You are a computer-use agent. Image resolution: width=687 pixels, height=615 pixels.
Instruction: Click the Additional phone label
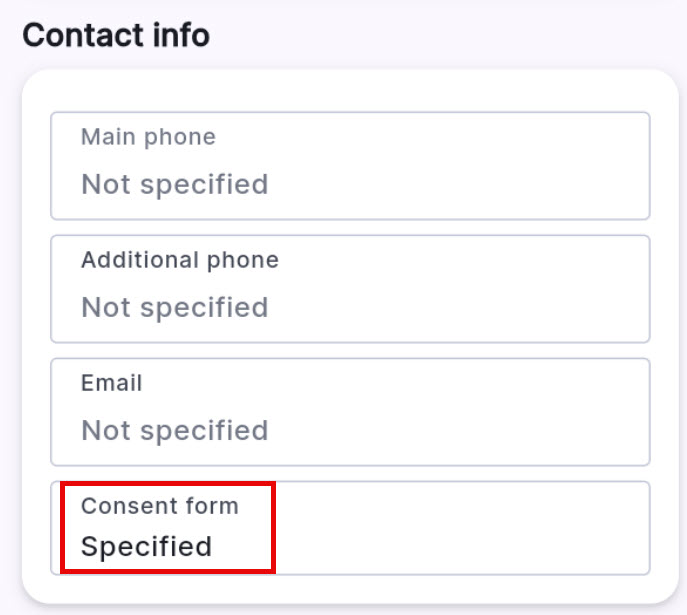[x=180, y=260]
